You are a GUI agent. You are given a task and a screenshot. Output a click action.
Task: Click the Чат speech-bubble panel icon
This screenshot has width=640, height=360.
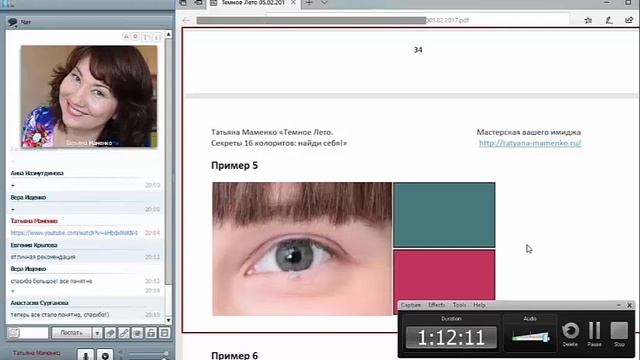[13, 22]
